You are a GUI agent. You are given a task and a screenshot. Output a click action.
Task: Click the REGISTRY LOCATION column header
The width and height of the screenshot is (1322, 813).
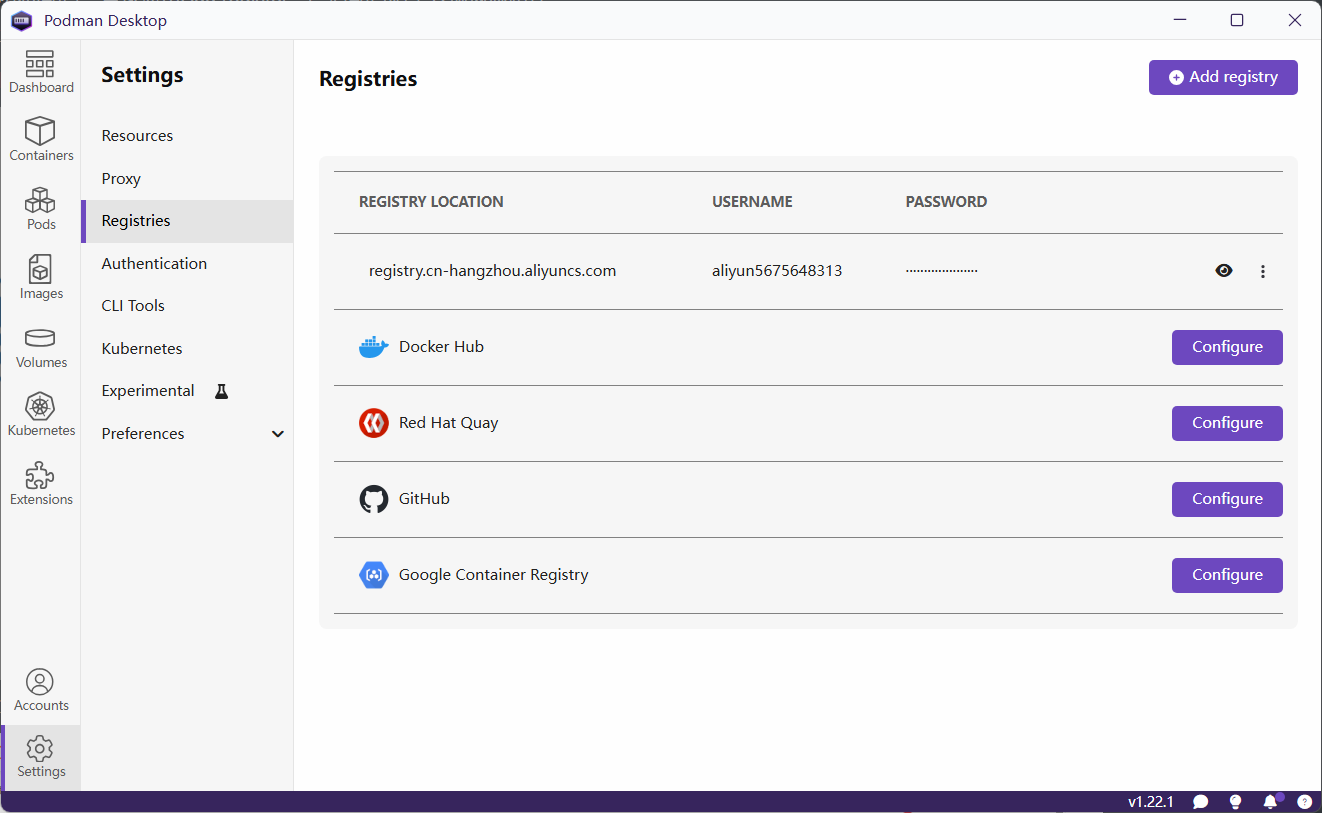[431, 202]
